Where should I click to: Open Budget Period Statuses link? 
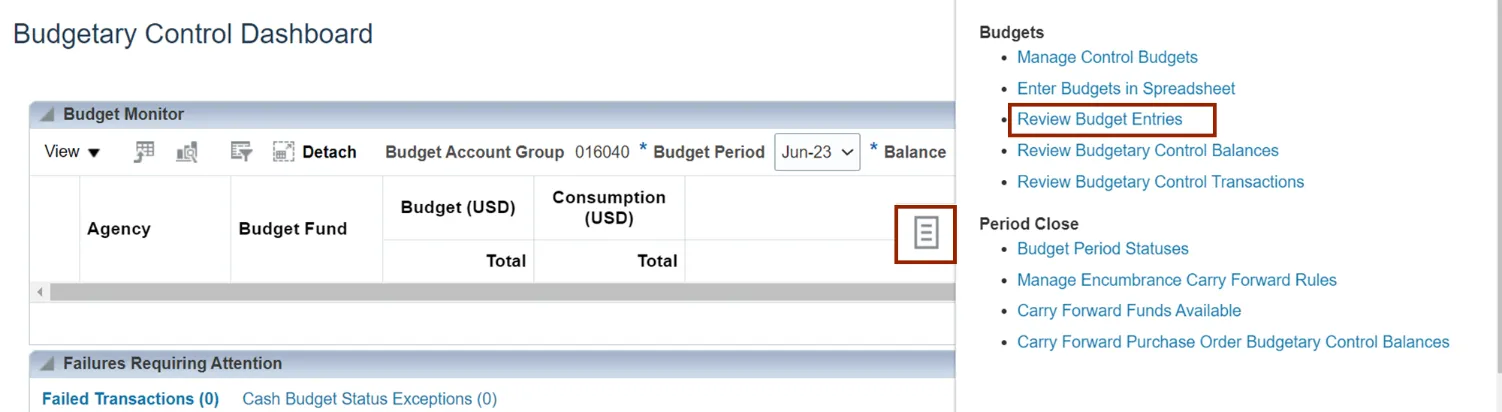[1102, 249]
